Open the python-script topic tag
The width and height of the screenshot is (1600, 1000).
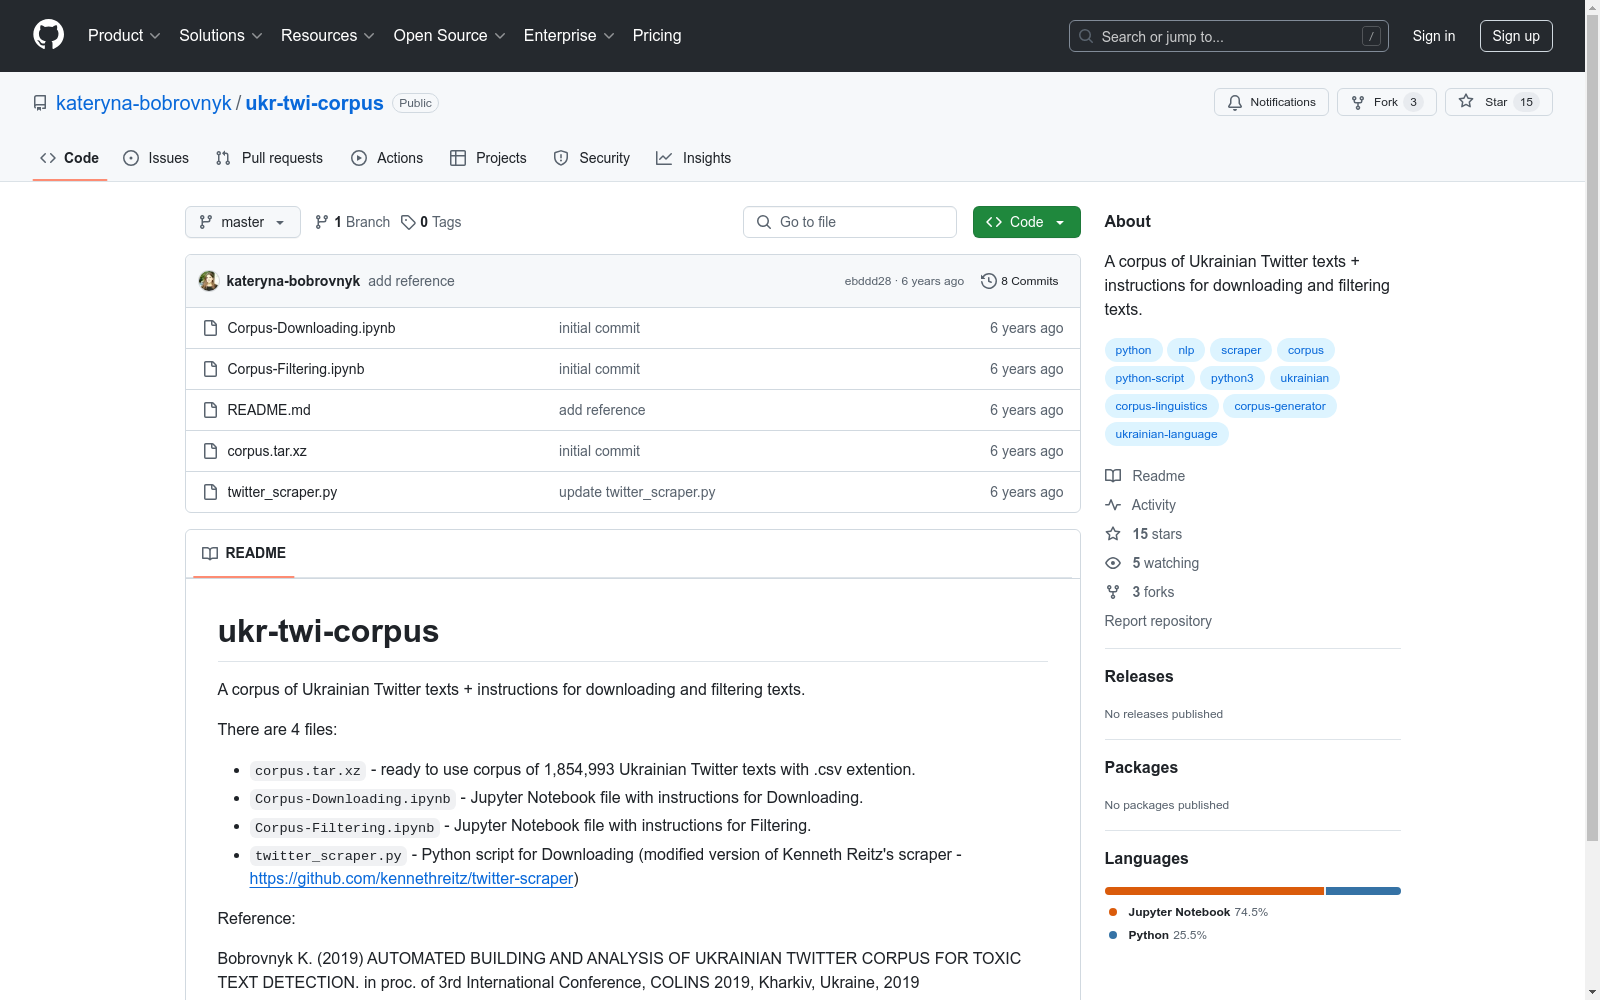[x=1150, y=378]
